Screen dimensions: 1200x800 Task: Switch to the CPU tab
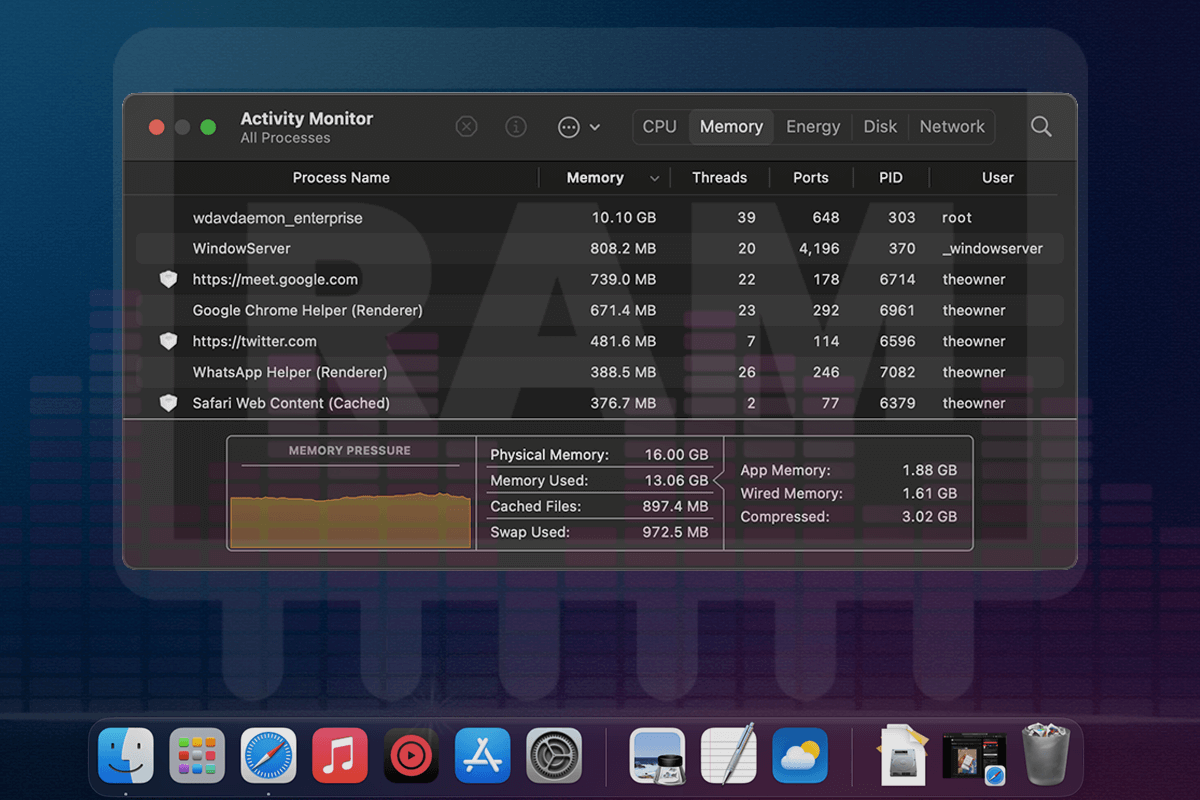pos(659,126)
